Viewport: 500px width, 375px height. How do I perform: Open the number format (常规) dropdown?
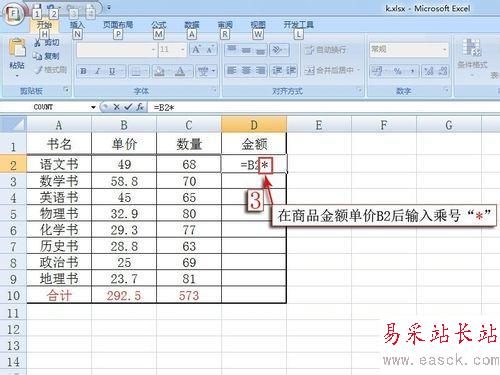click(445, 50)
